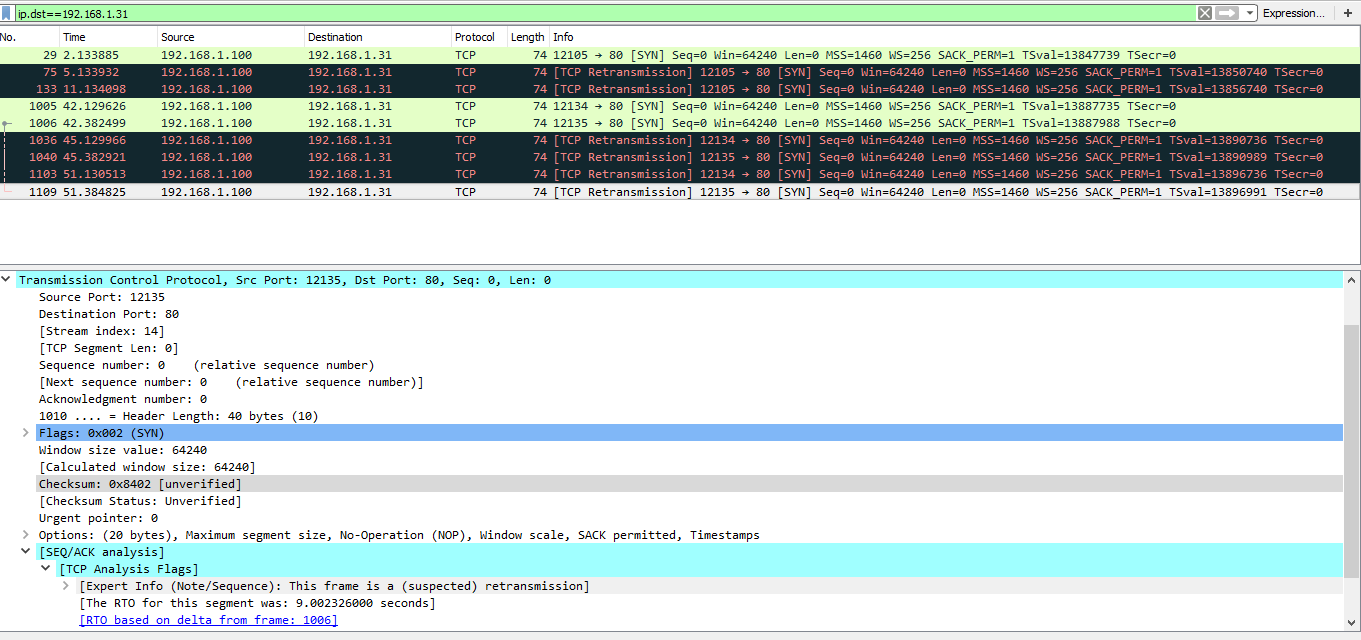The height and width of the screenshot is (640, 1361).
Task: Select packet number 29 row
Action: pos(680,55)
